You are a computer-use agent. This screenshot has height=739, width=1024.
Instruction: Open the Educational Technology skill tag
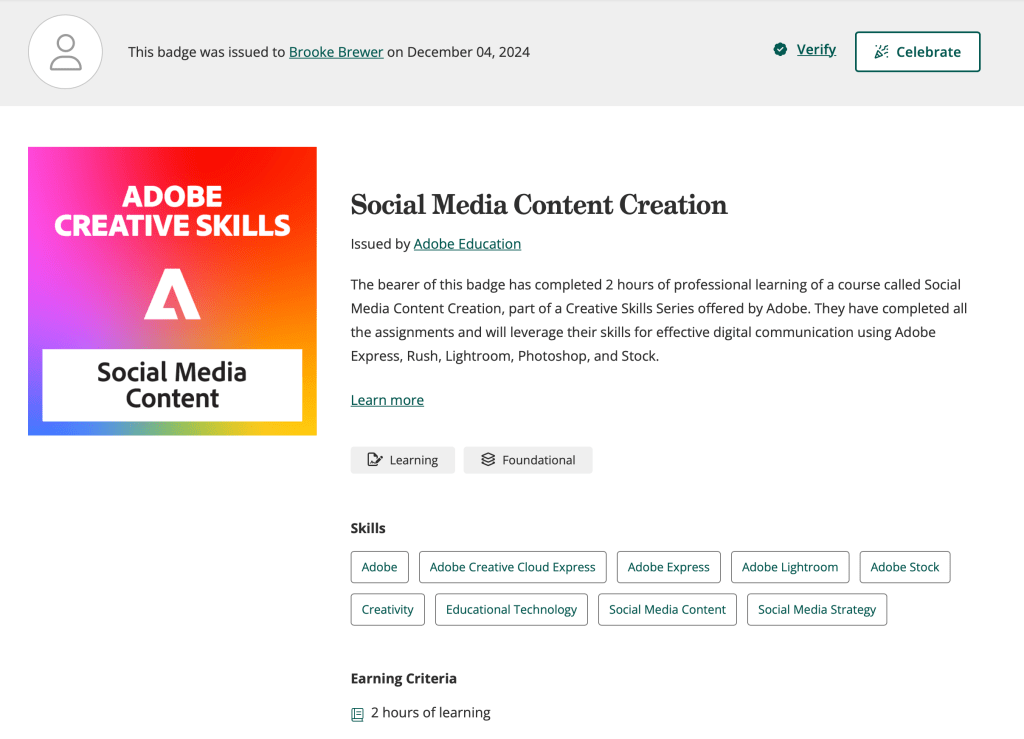point(511,610)
